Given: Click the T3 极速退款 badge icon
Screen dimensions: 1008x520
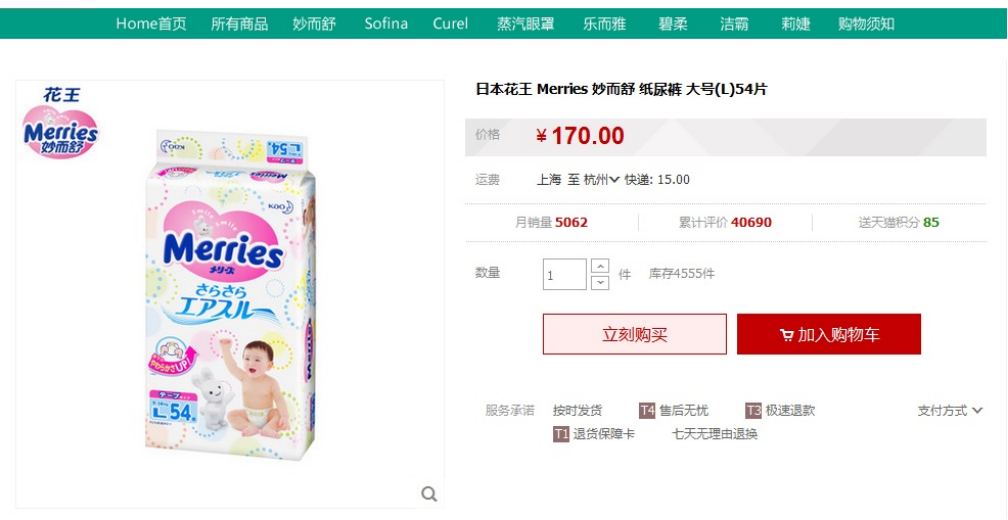Looking at the screenshot, I should tap(753, 410).
